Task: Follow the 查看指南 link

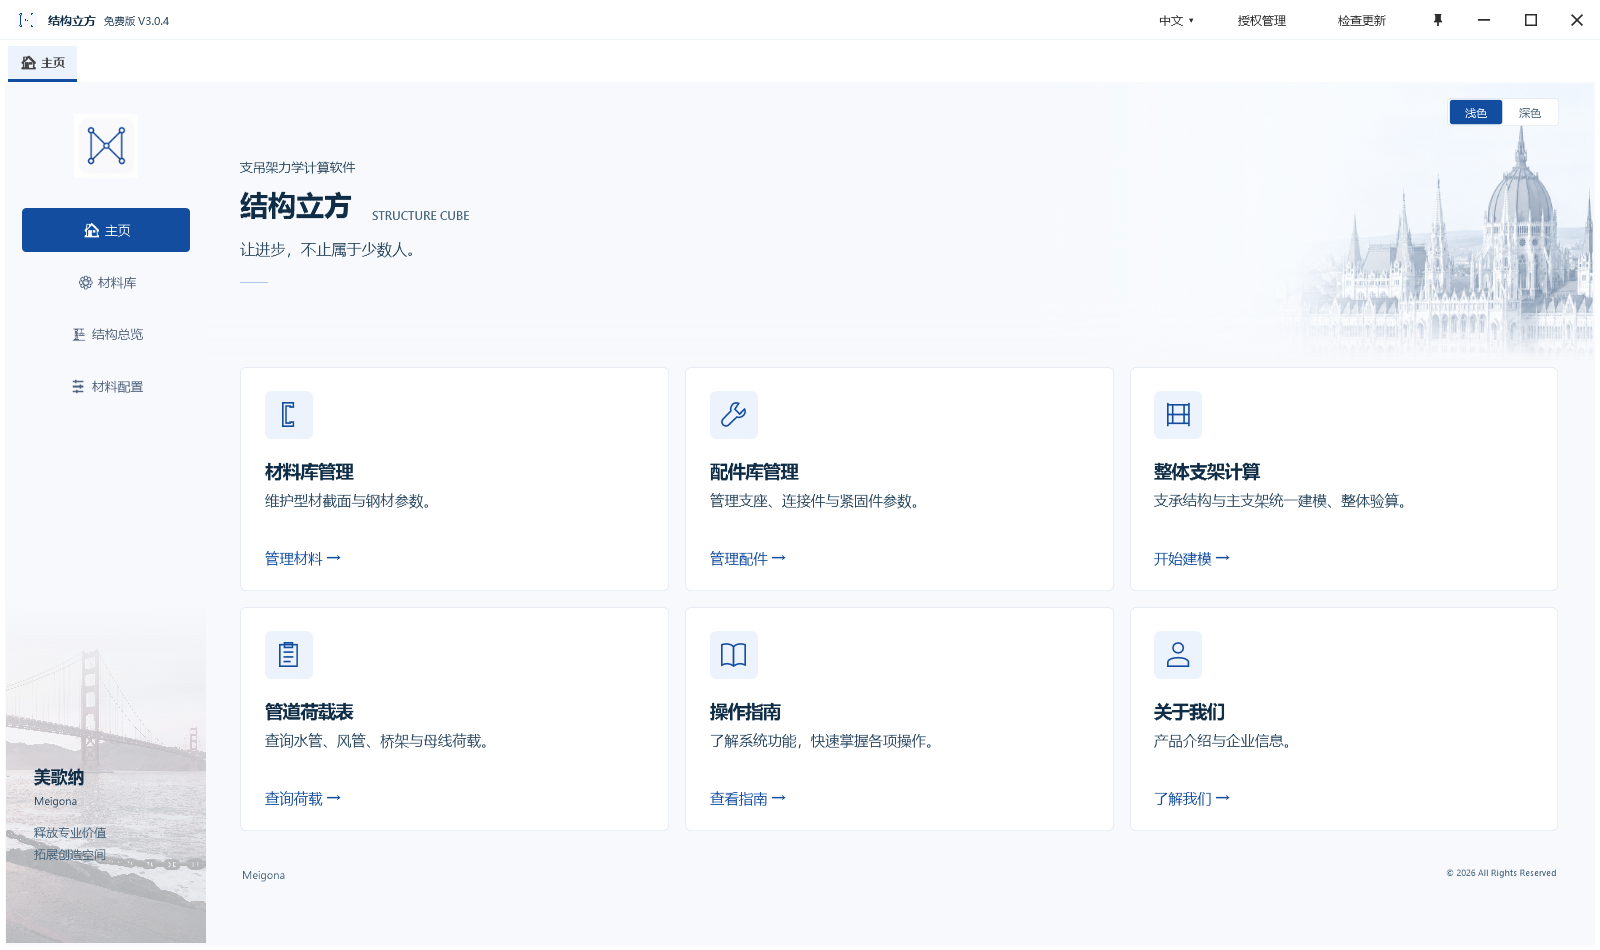Action: click(x=748, y=799)
